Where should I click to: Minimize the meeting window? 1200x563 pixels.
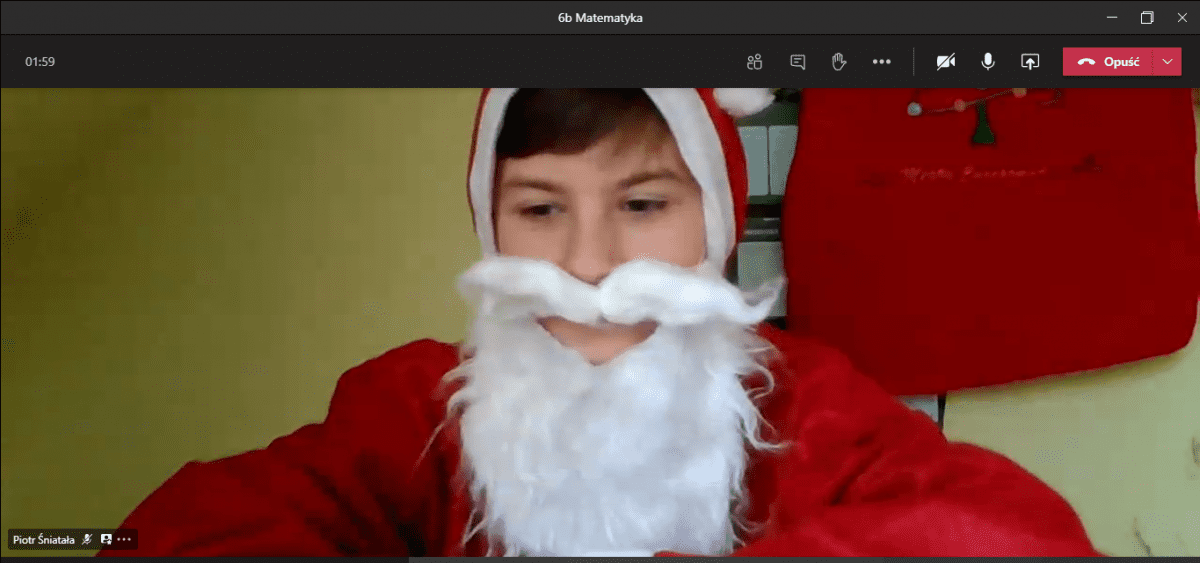[1112, 17]
